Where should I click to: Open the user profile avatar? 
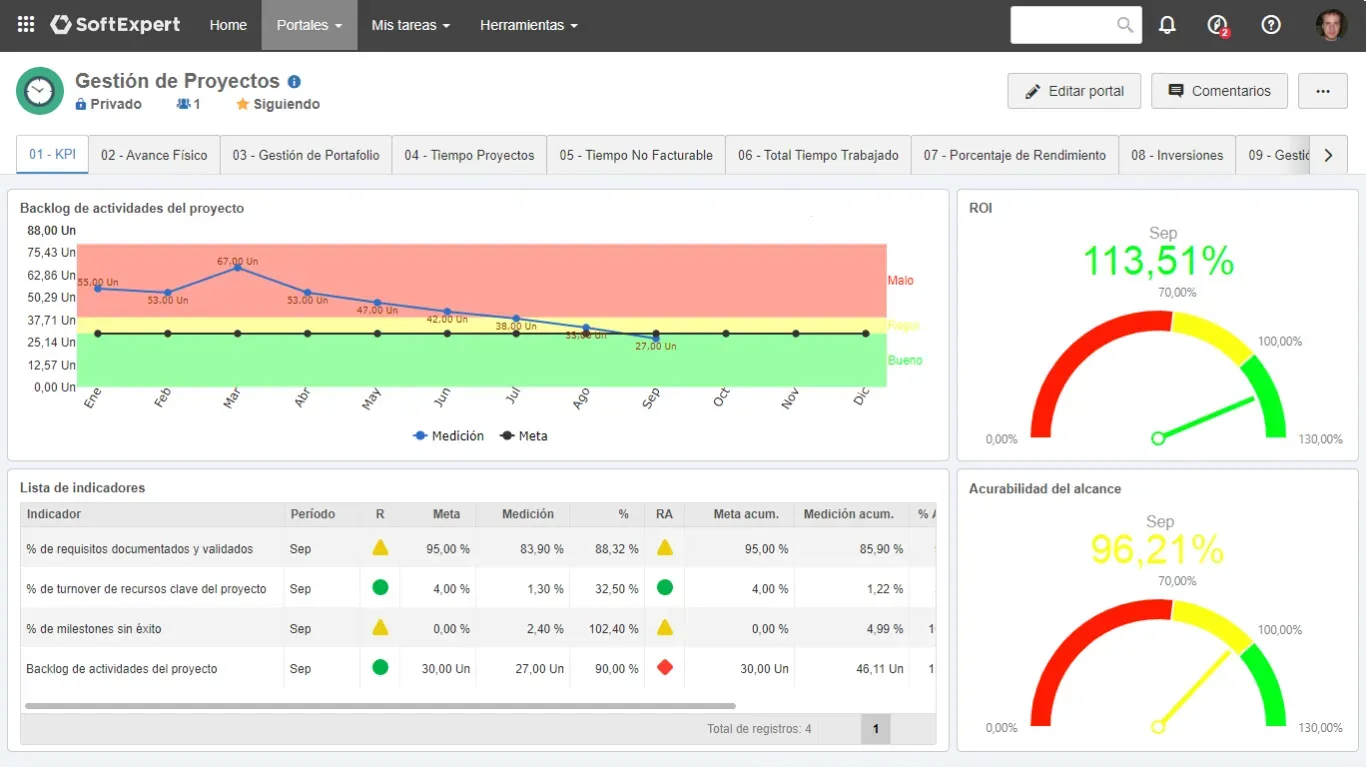pos(1331,25)
